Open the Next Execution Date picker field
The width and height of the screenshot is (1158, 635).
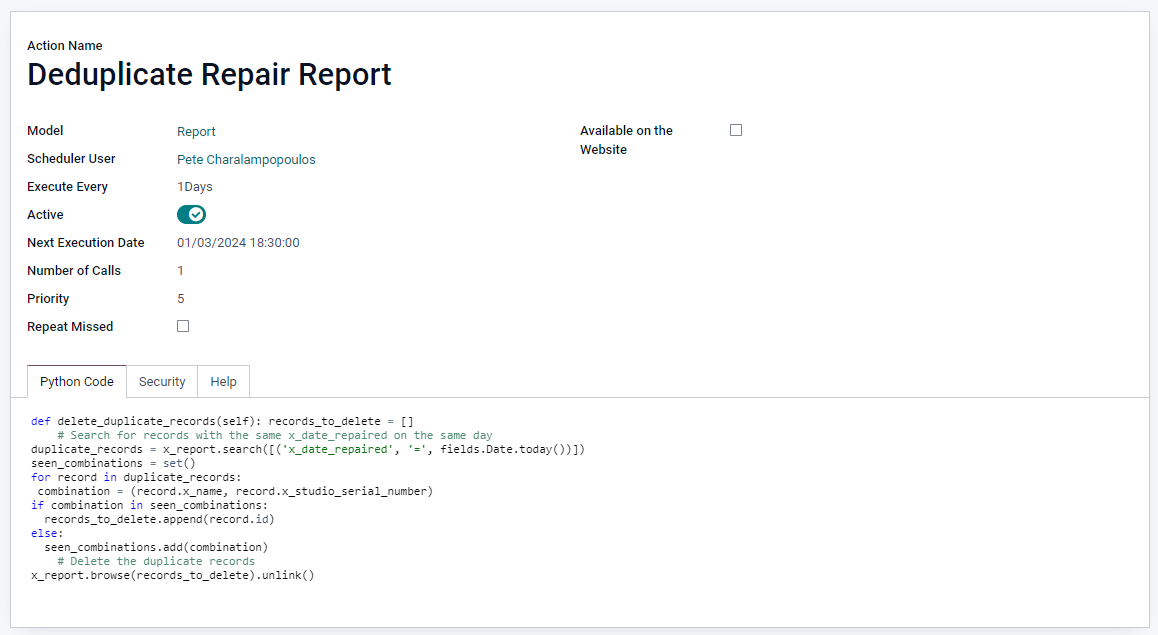(x=238, y=243)
